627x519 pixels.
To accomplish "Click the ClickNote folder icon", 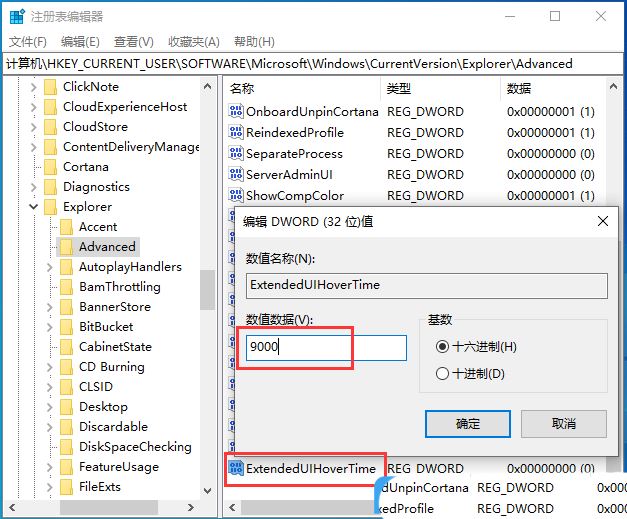I will (x=50, y=87).
